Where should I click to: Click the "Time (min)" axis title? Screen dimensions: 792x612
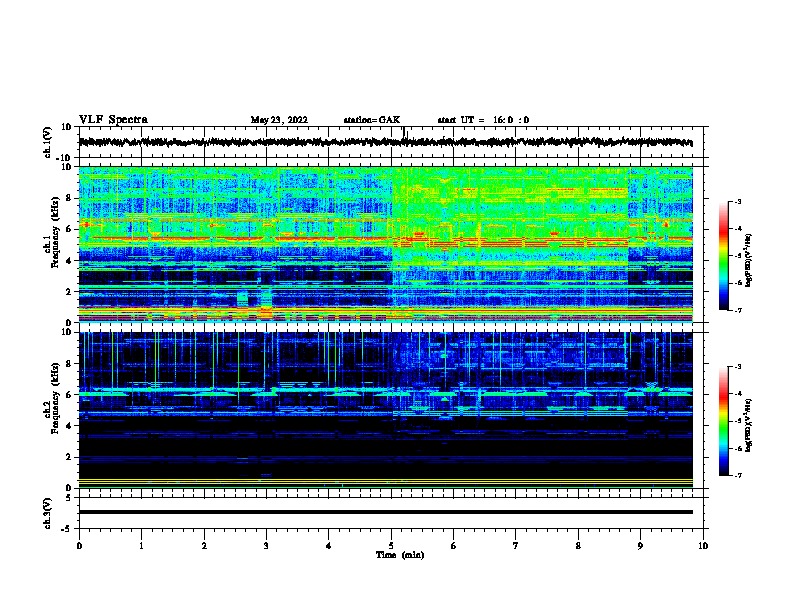(400, 555)
